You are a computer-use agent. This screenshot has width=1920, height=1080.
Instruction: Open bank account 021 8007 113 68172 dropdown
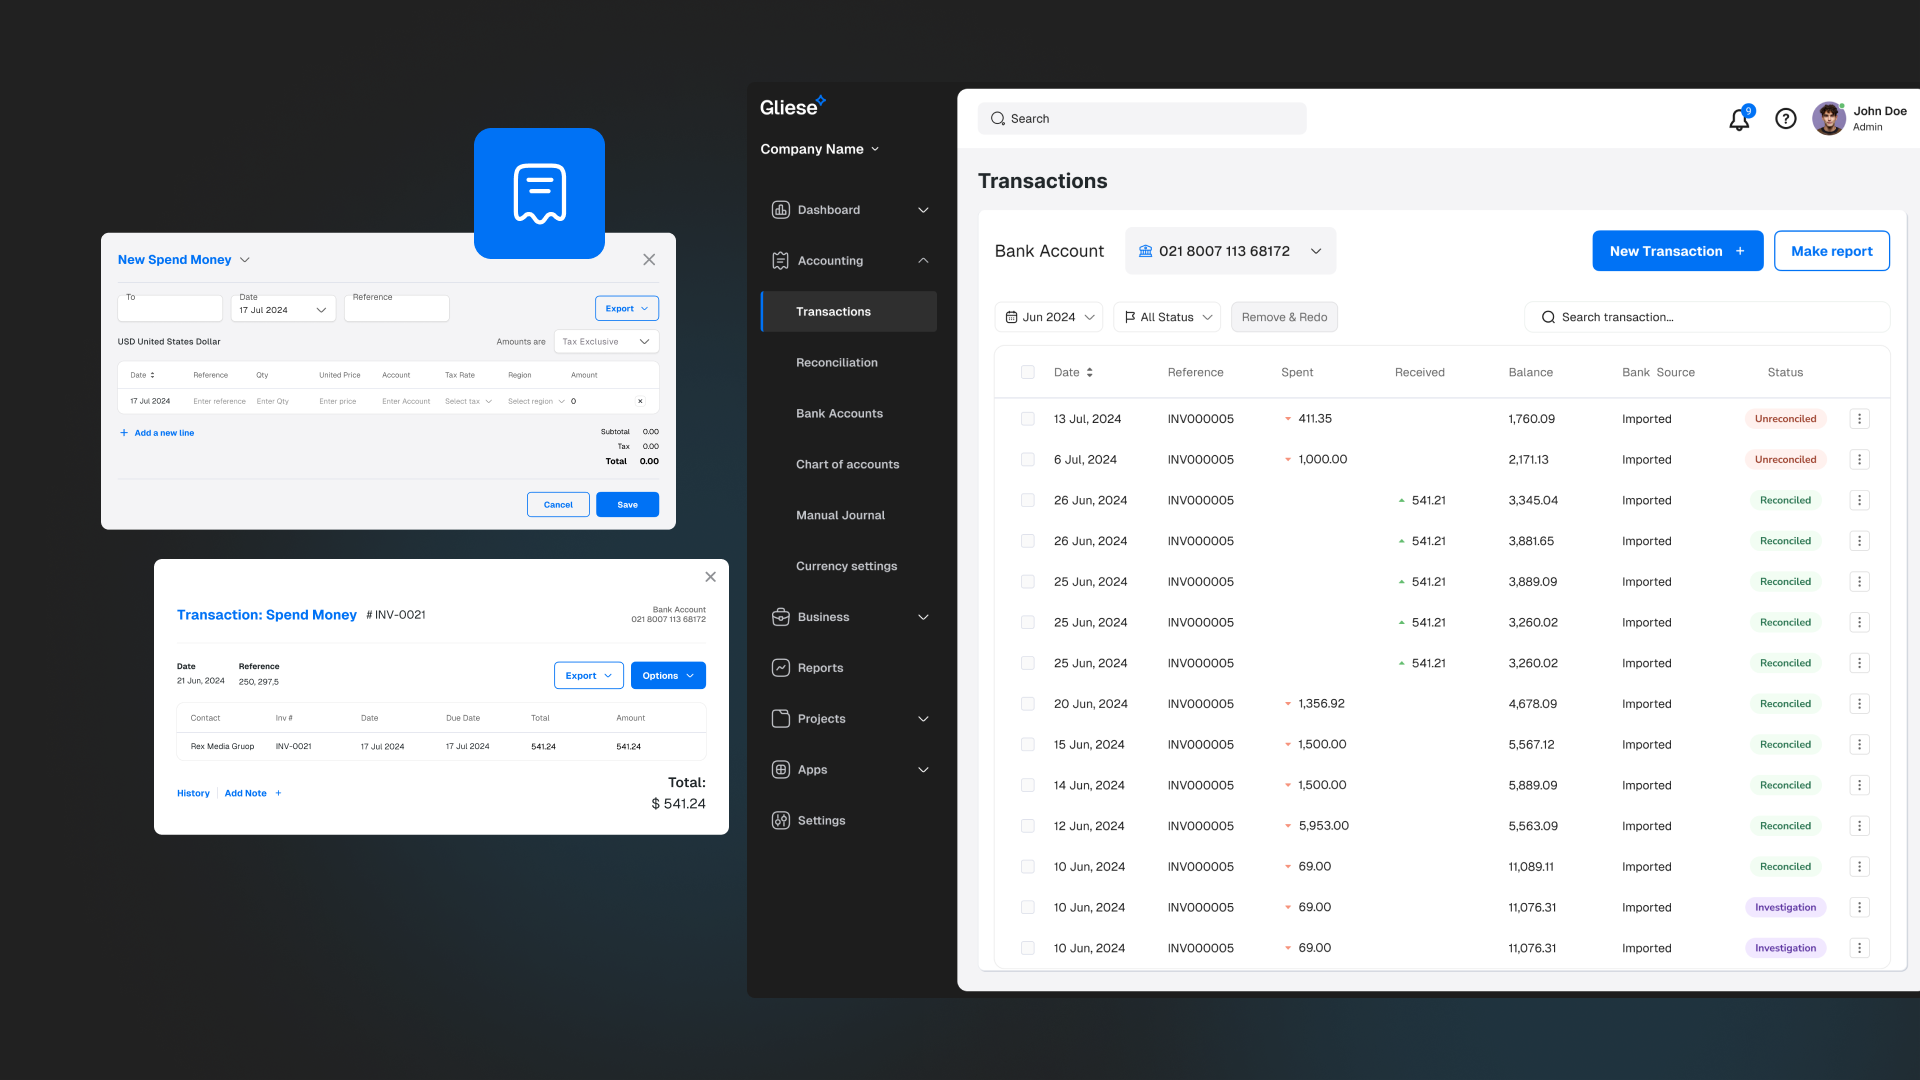pos(1231,251)
